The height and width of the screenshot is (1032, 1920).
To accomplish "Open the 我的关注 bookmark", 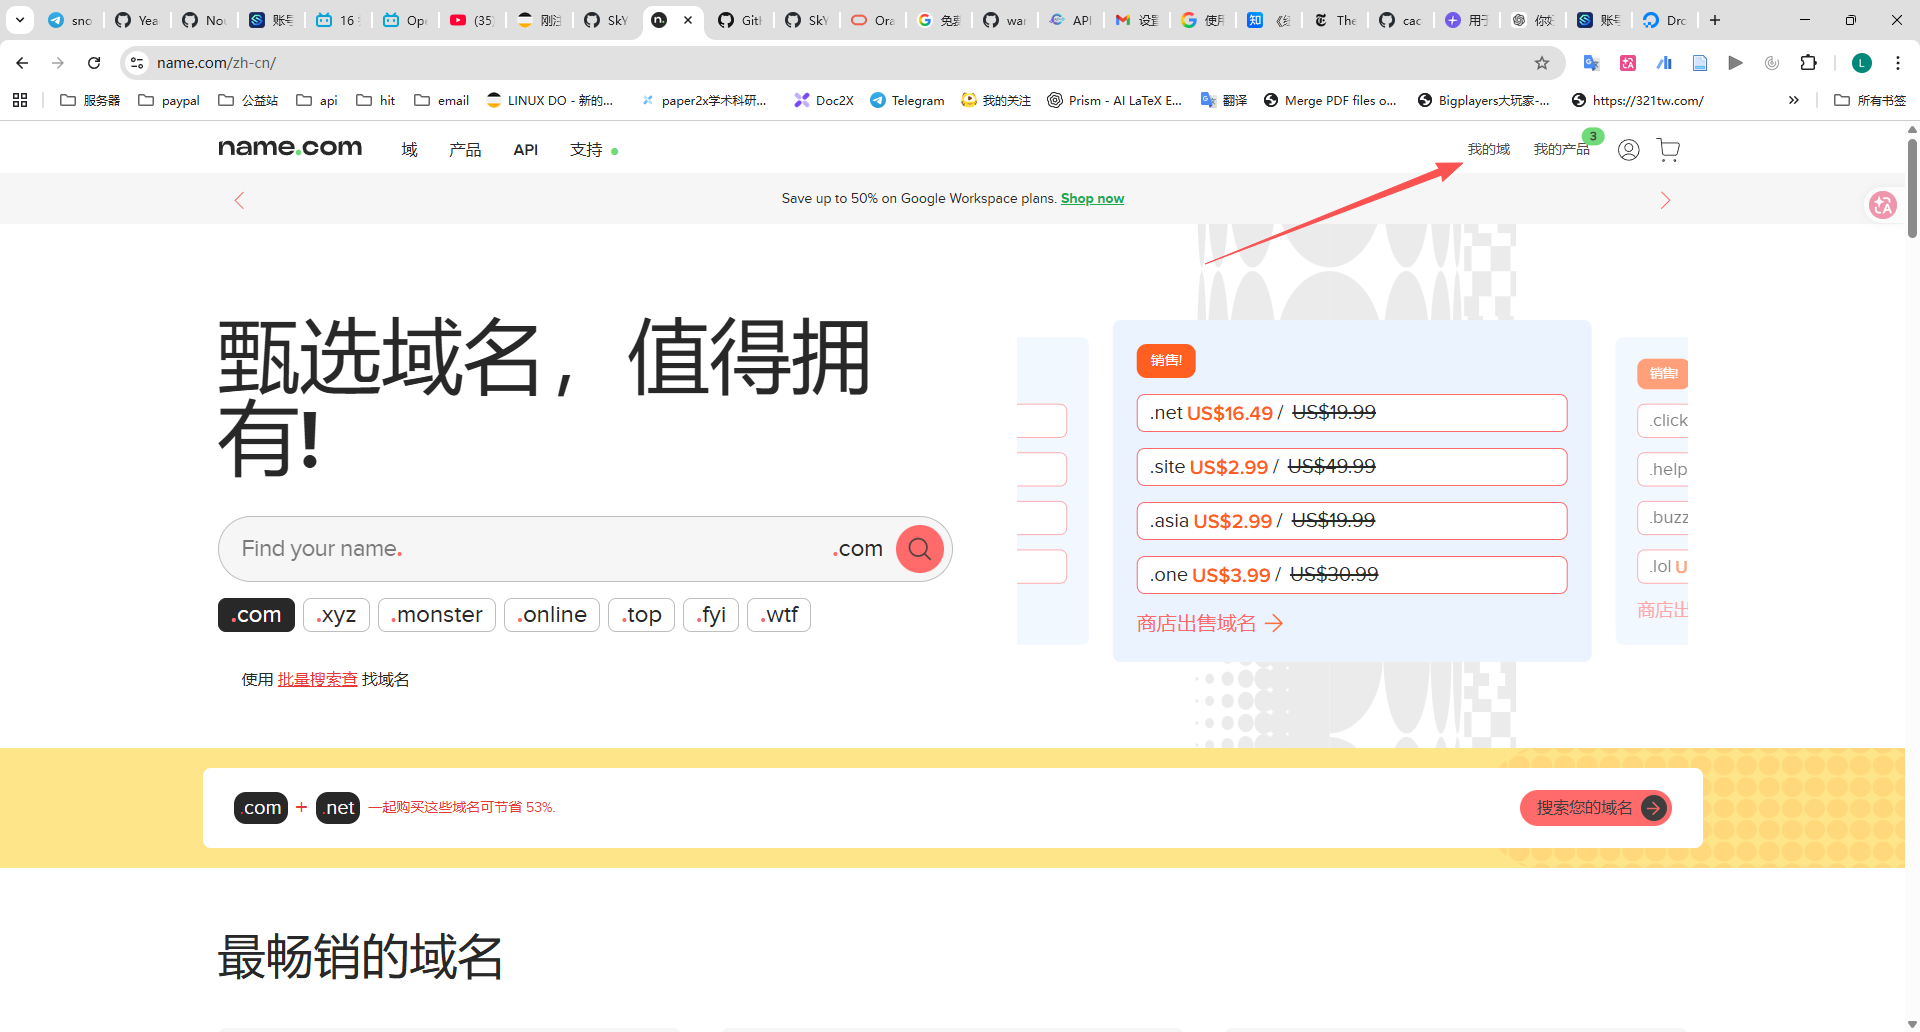I will click(x=996, y=100).
